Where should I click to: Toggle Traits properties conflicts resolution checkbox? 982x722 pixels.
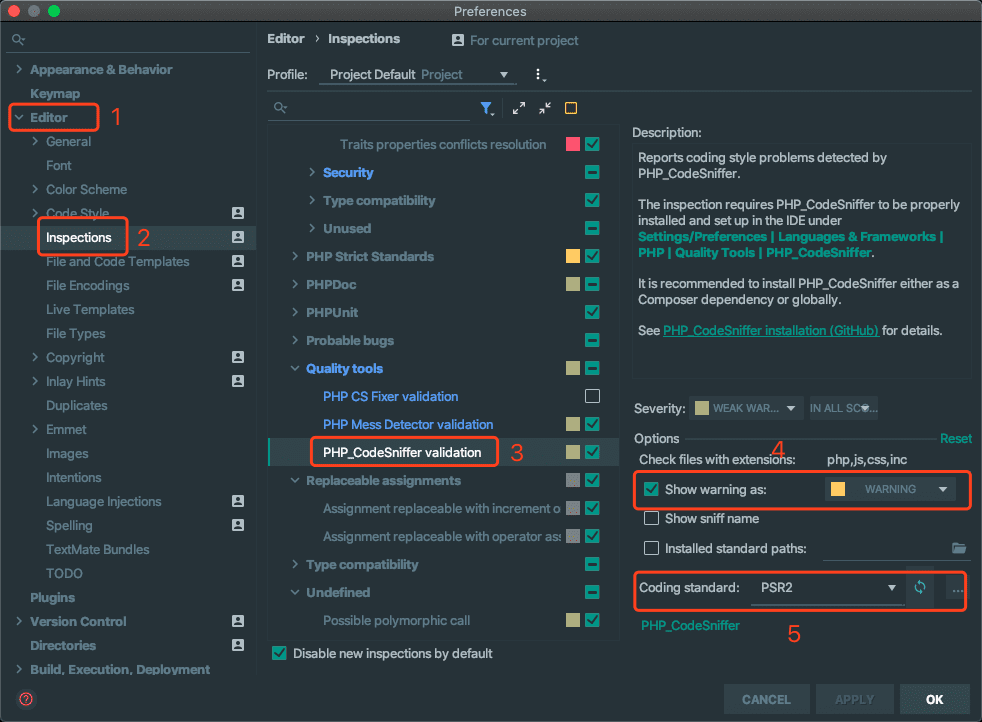592,144
